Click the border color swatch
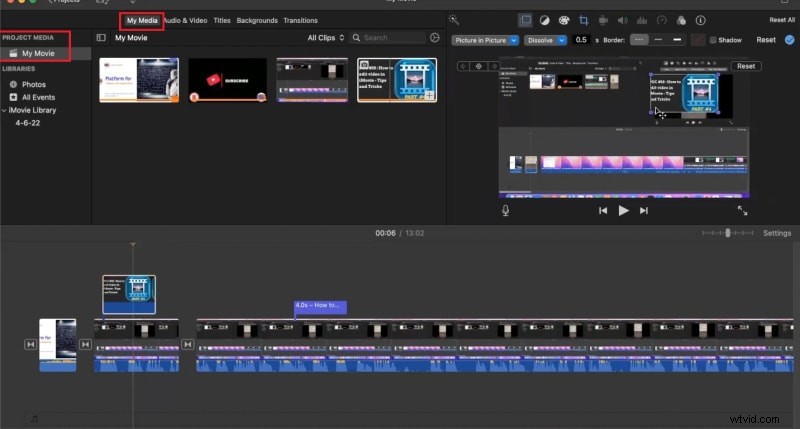Screen dimensions: 800x429 [698, 40]
